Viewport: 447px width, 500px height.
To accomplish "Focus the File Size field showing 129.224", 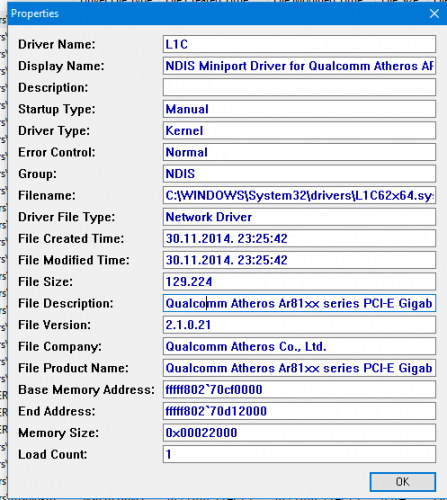I will click(x=299, y=282).
